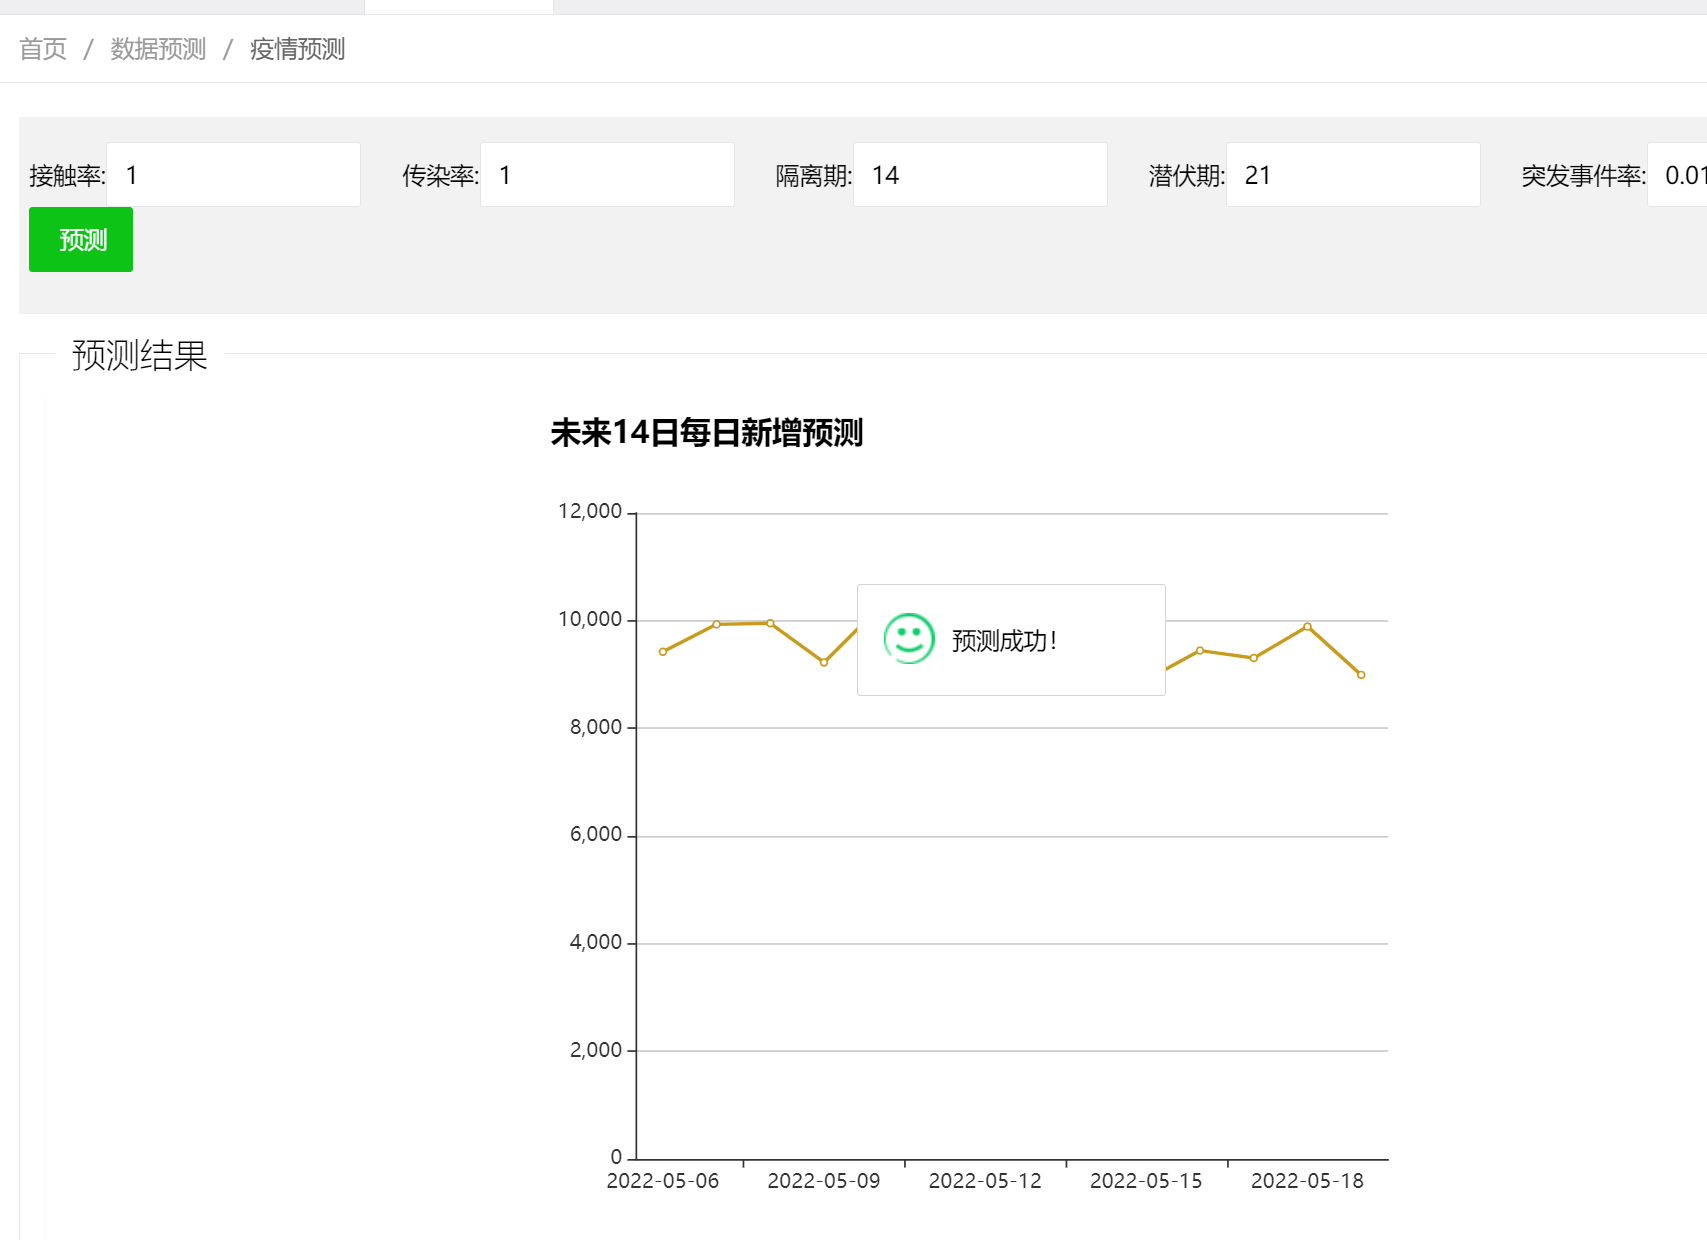
Task: Click the first data point above 2022-05-06
Action: pos(663,652)
